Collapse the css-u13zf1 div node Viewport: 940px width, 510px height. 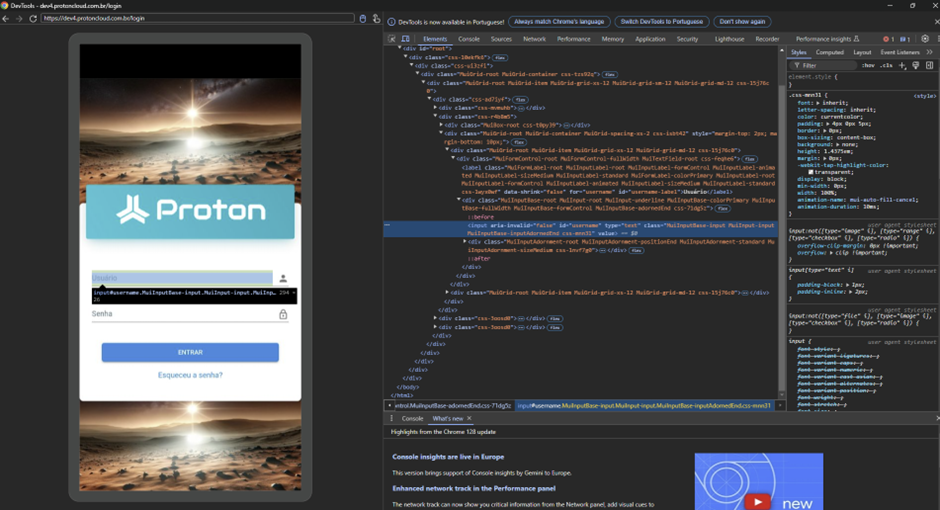coord(412,65)
